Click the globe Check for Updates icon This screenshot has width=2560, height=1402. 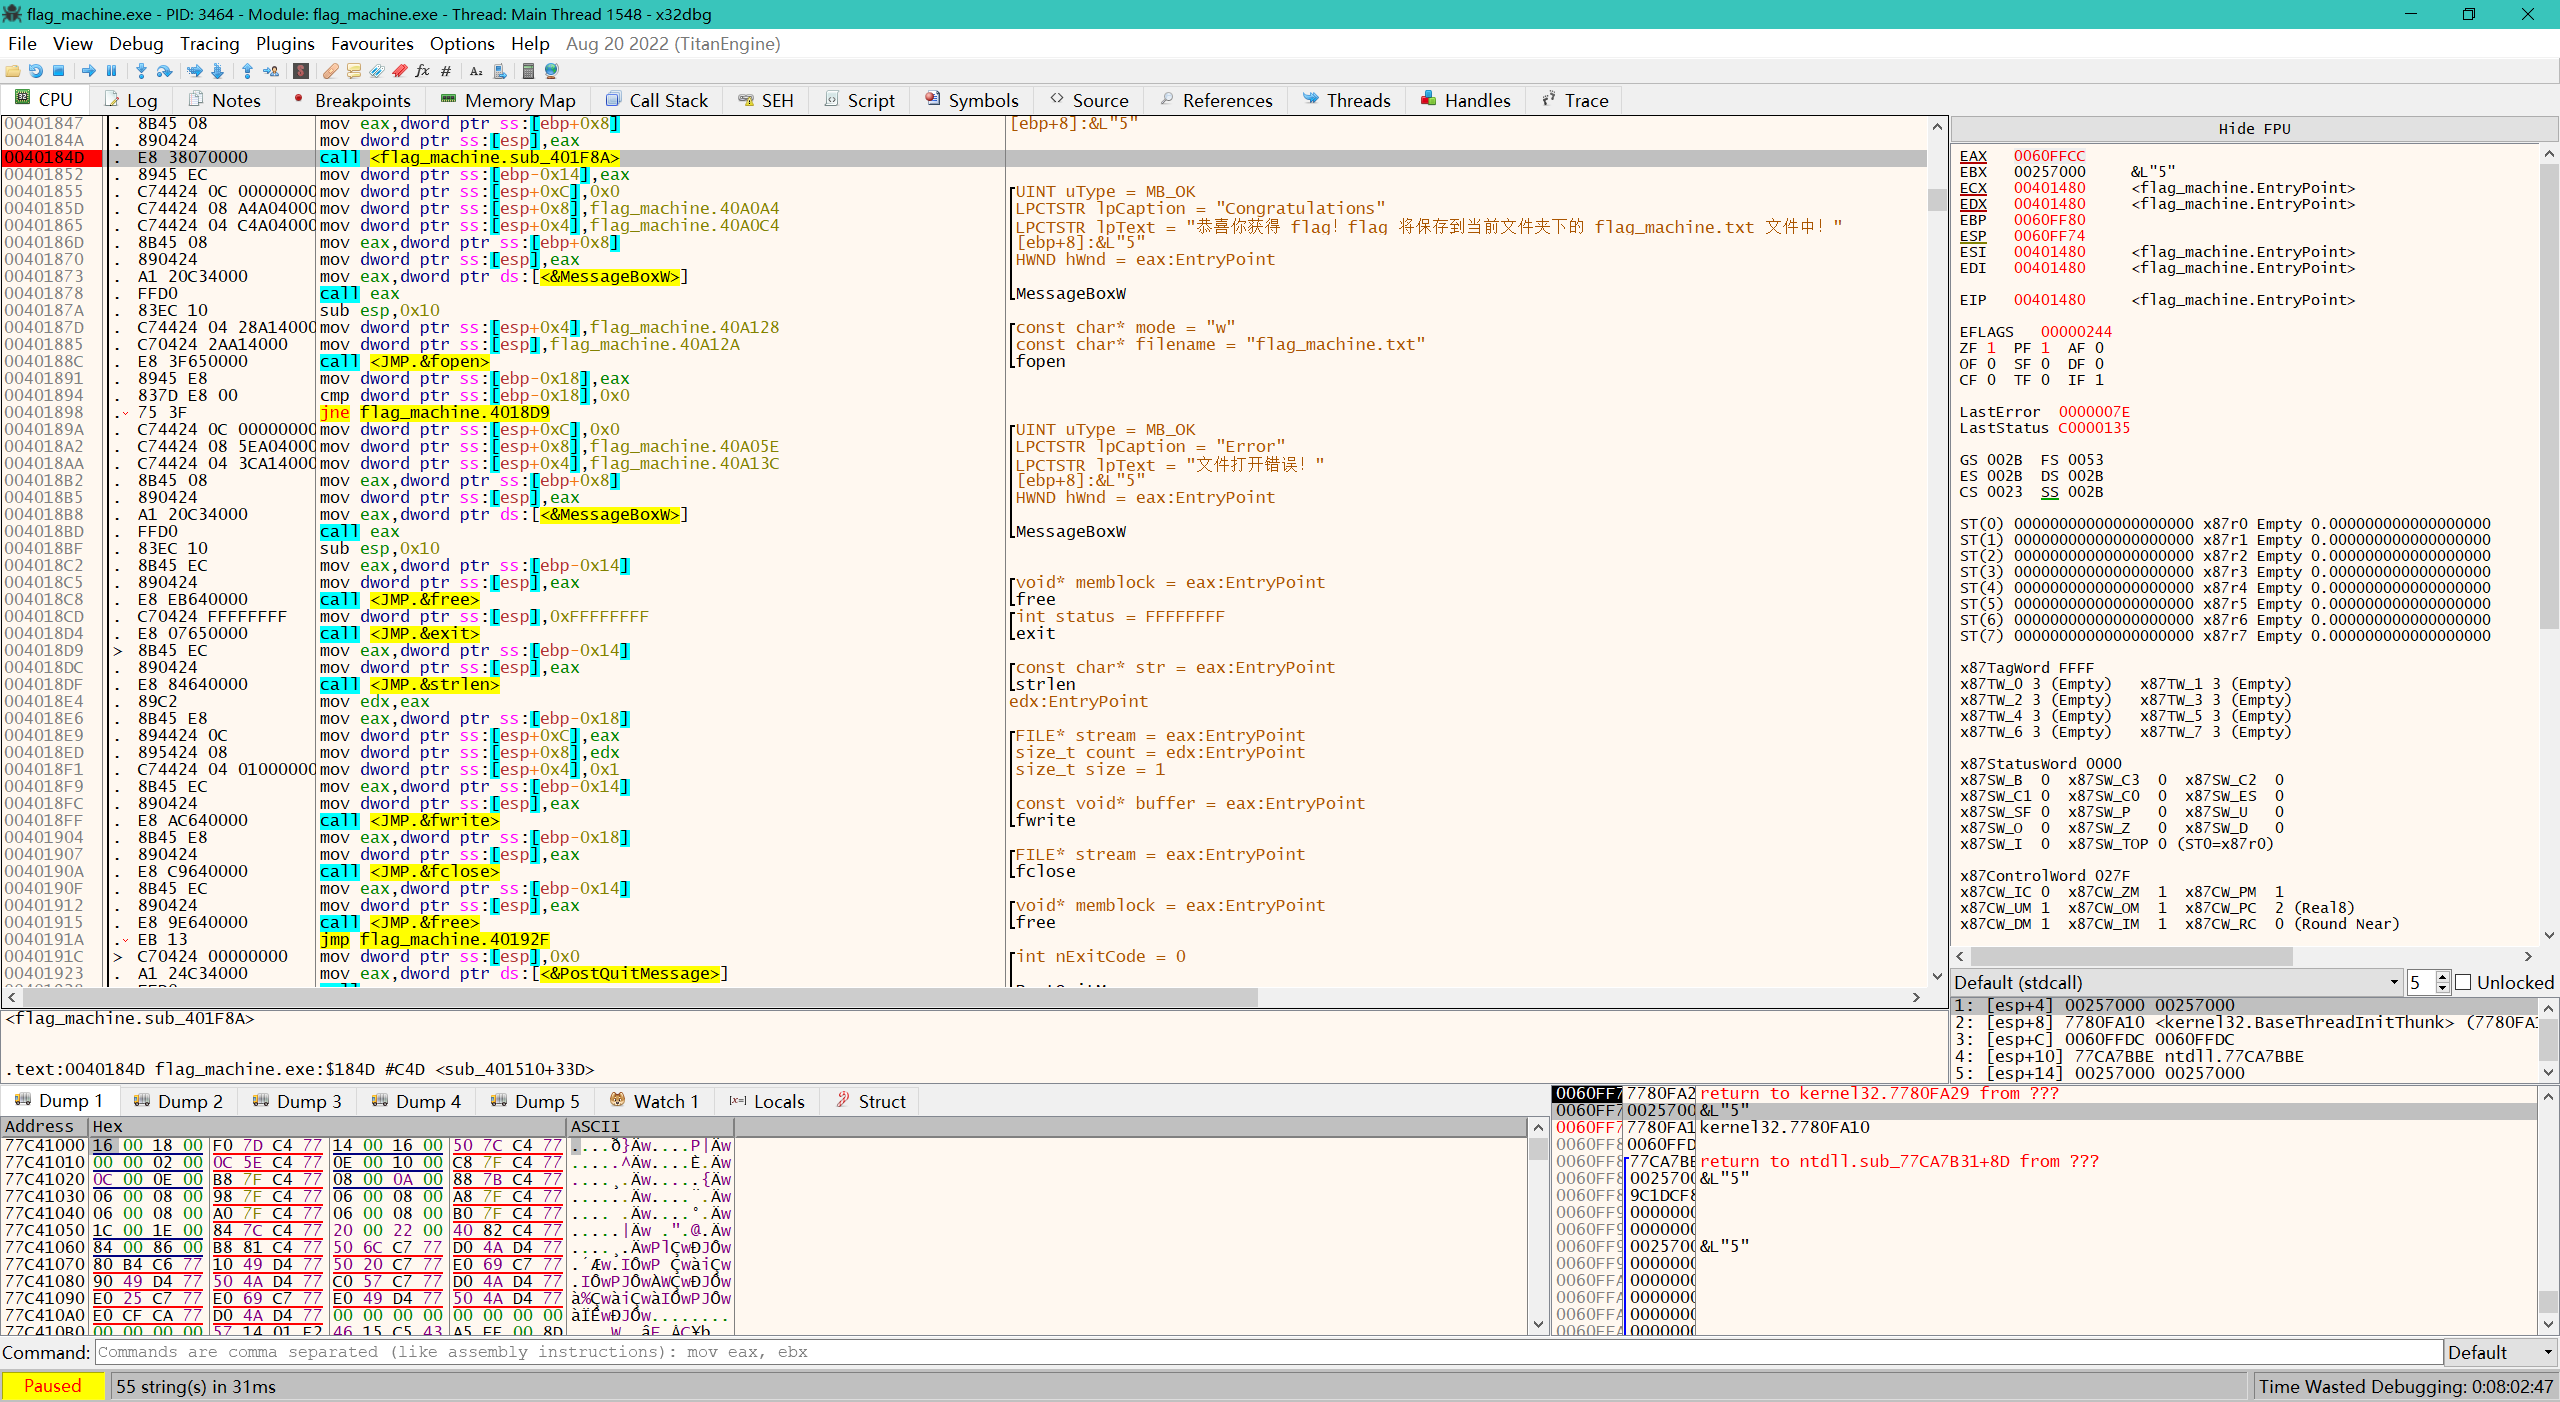point(551,71)
